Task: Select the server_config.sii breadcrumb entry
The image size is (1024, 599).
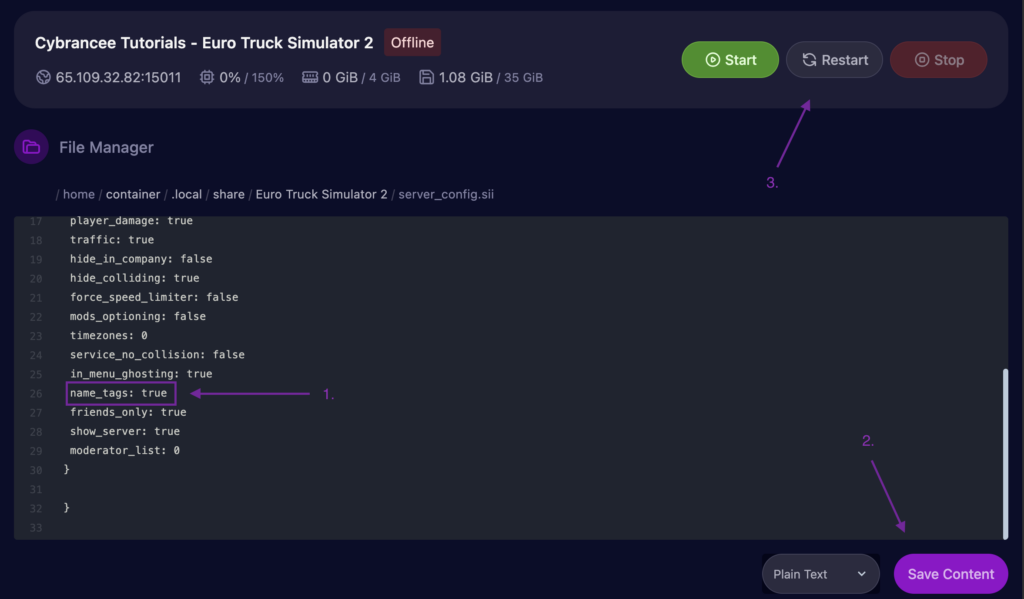Action: [446, 194]
